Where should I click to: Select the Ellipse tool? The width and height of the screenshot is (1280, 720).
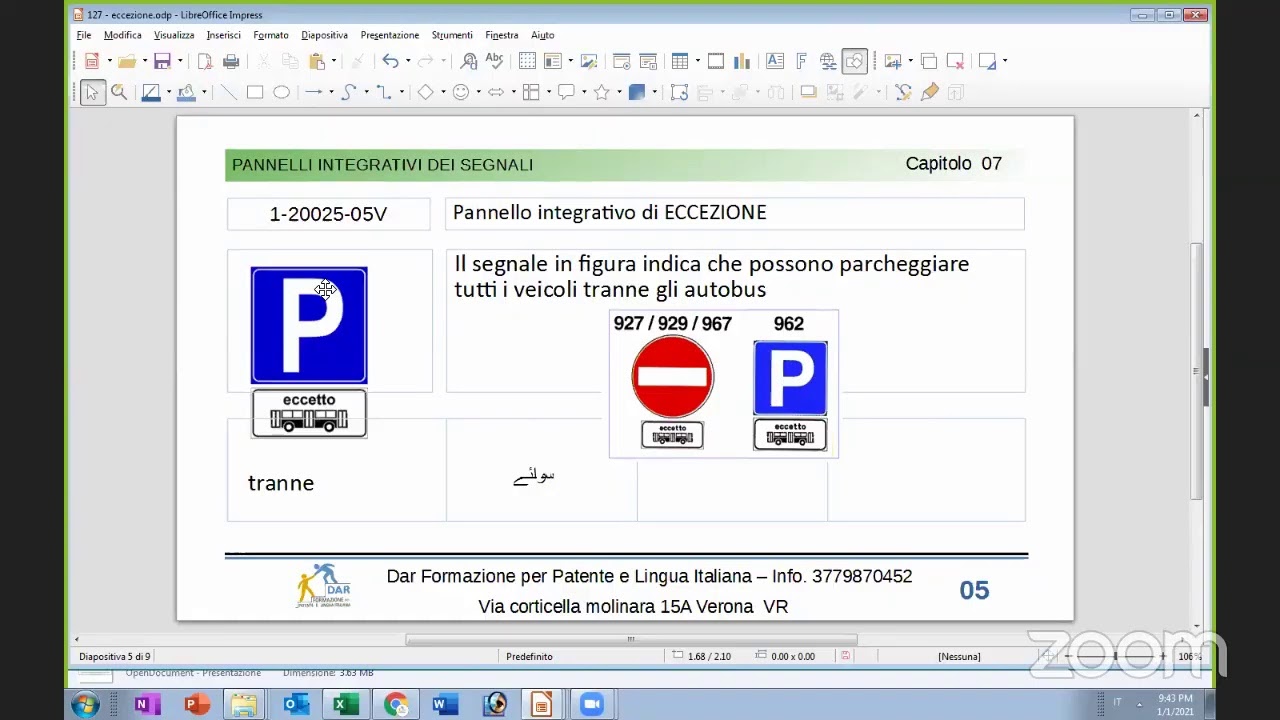pos(282,92)
